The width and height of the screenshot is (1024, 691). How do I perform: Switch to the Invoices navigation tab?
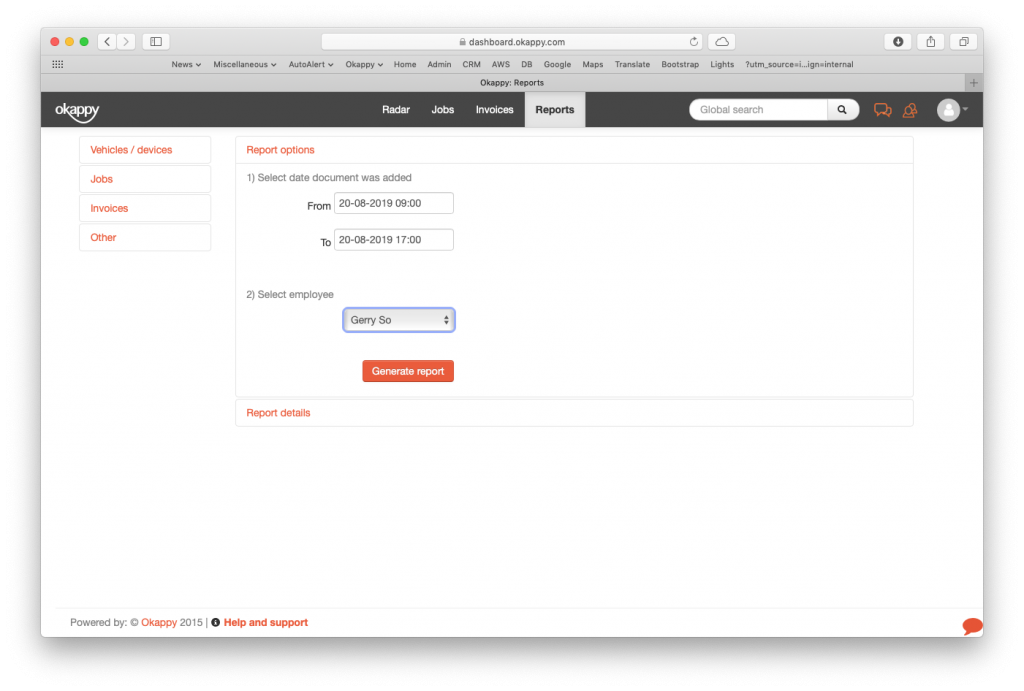pyautogui.click(x=494, y=110)
